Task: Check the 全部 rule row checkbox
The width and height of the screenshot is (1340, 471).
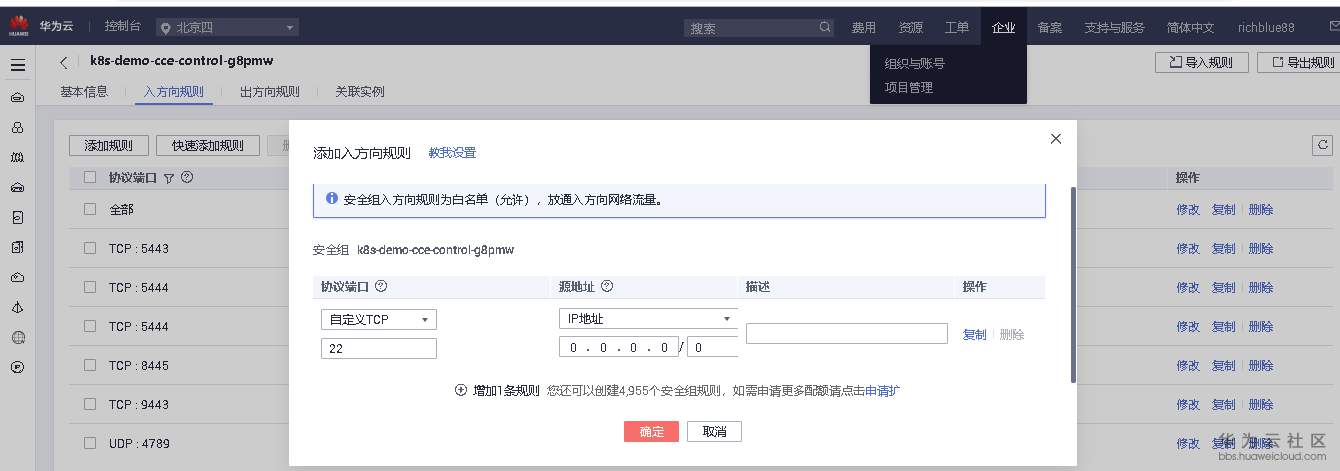Action: tap(90, 209)
